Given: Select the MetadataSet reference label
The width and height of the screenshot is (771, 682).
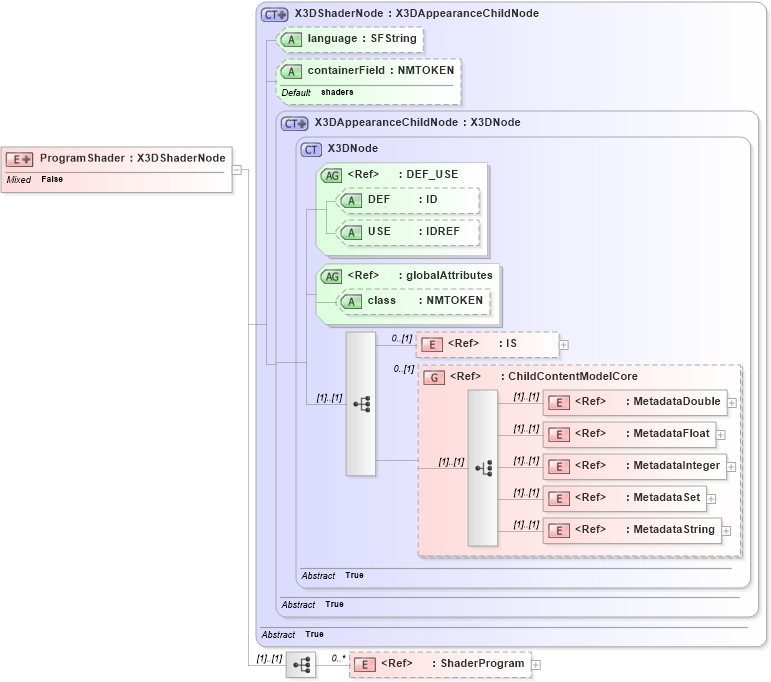Looking at the screenshot, I should (637, 498).
